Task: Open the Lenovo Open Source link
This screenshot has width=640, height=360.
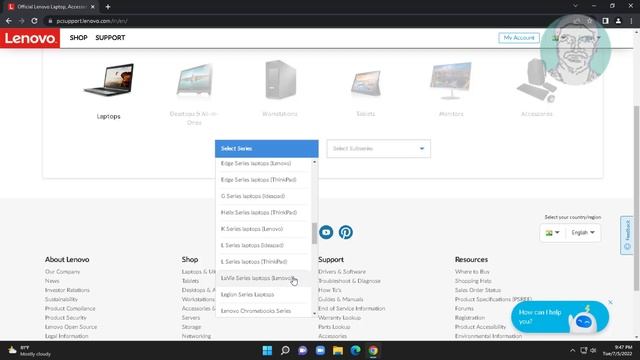Action: [x=71, y=327]
